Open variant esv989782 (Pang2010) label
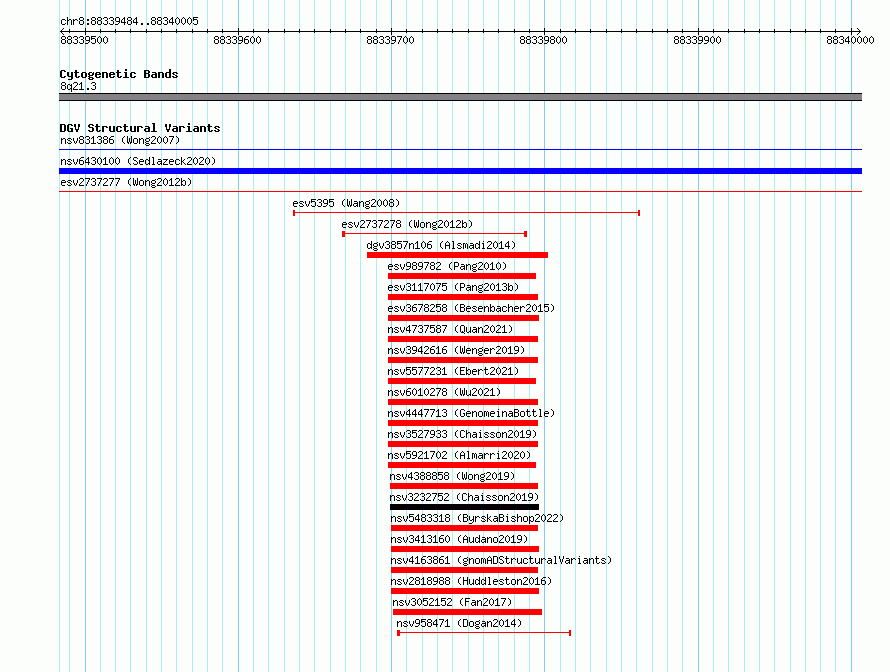The width and height of the screenshot is (890, 672). (447, 266)
